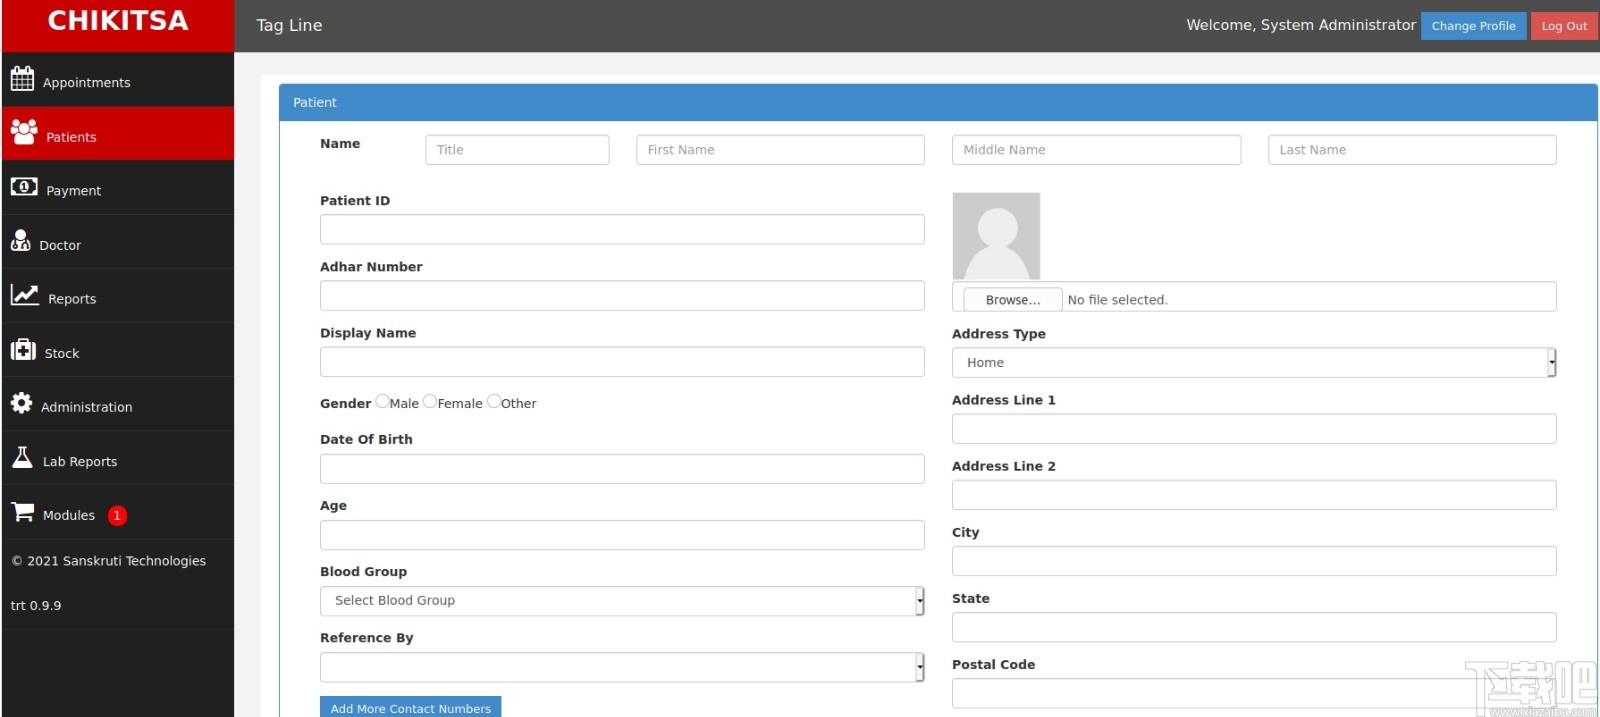Click the Browse file button
The width and height of the screenshot is (1600, 717).
tap(1012, 299)
